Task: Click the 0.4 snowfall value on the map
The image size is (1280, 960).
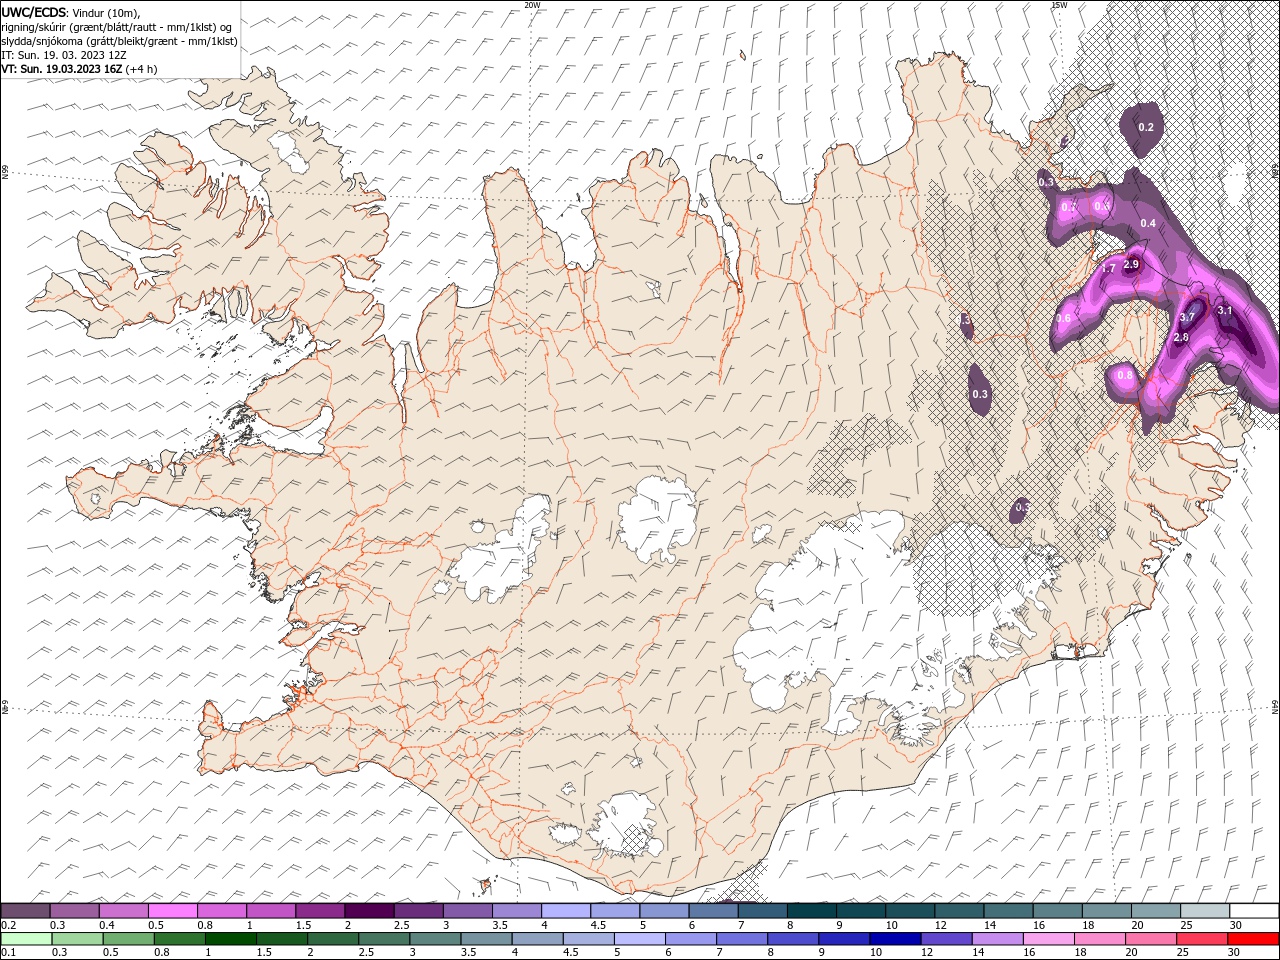Action: [x=1148, y=223]
